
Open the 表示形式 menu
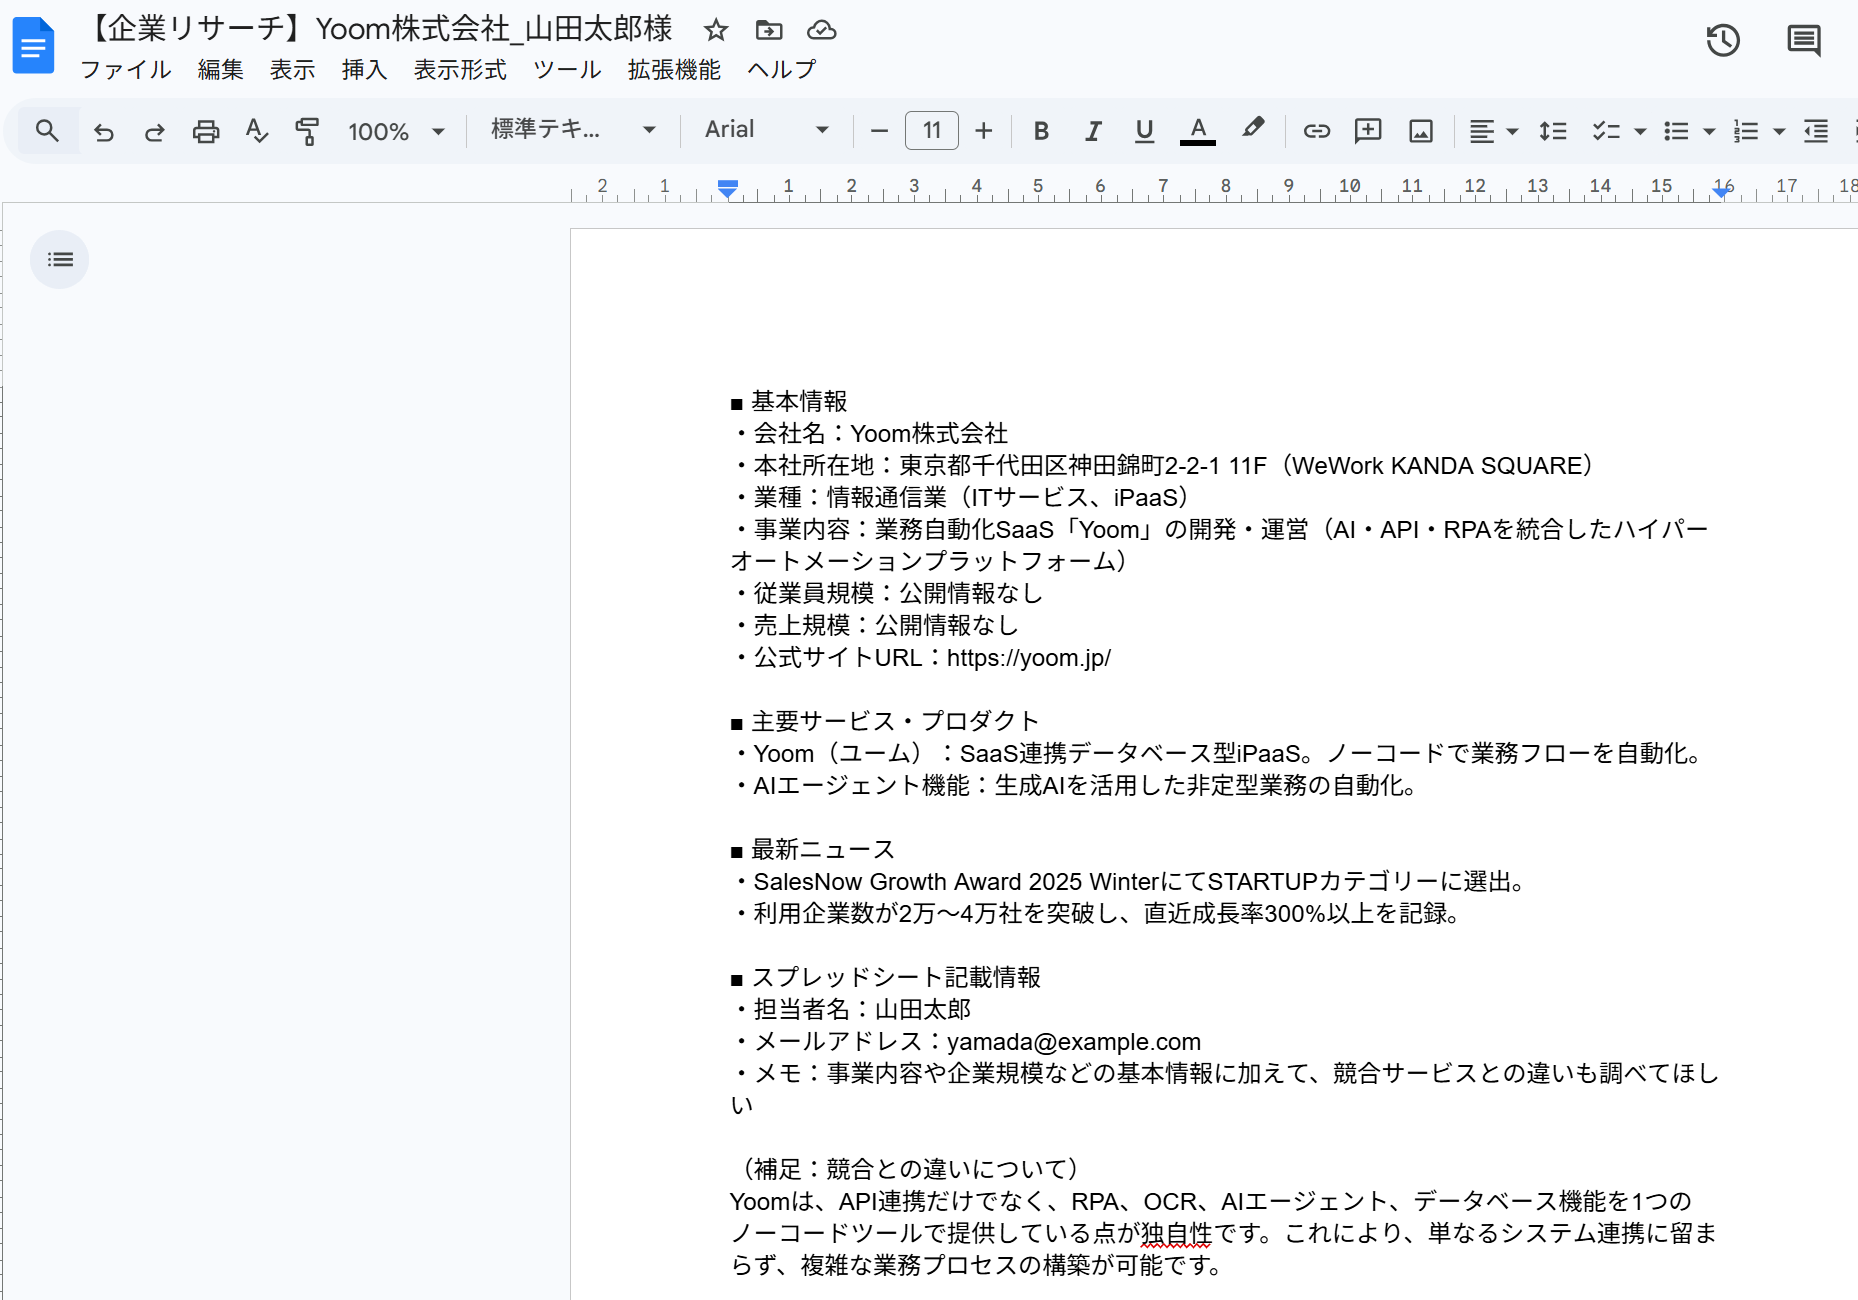[x=460, y=70]
